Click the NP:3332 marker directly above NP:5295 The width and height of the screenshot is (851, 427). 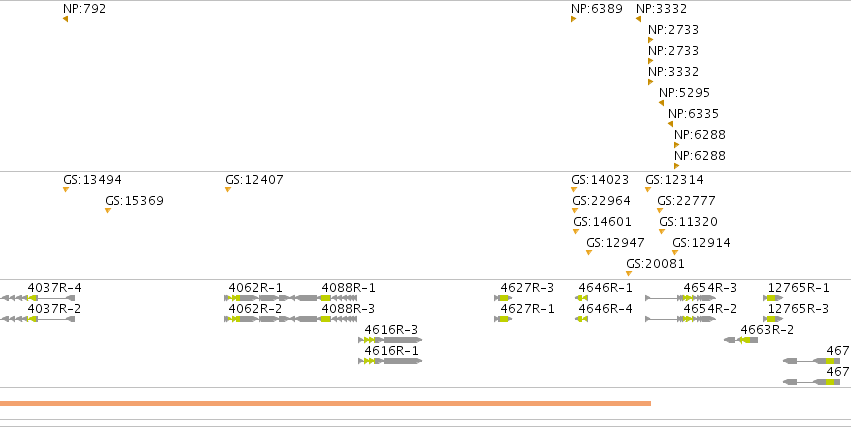pyautogui.click(x=651, y=82)
